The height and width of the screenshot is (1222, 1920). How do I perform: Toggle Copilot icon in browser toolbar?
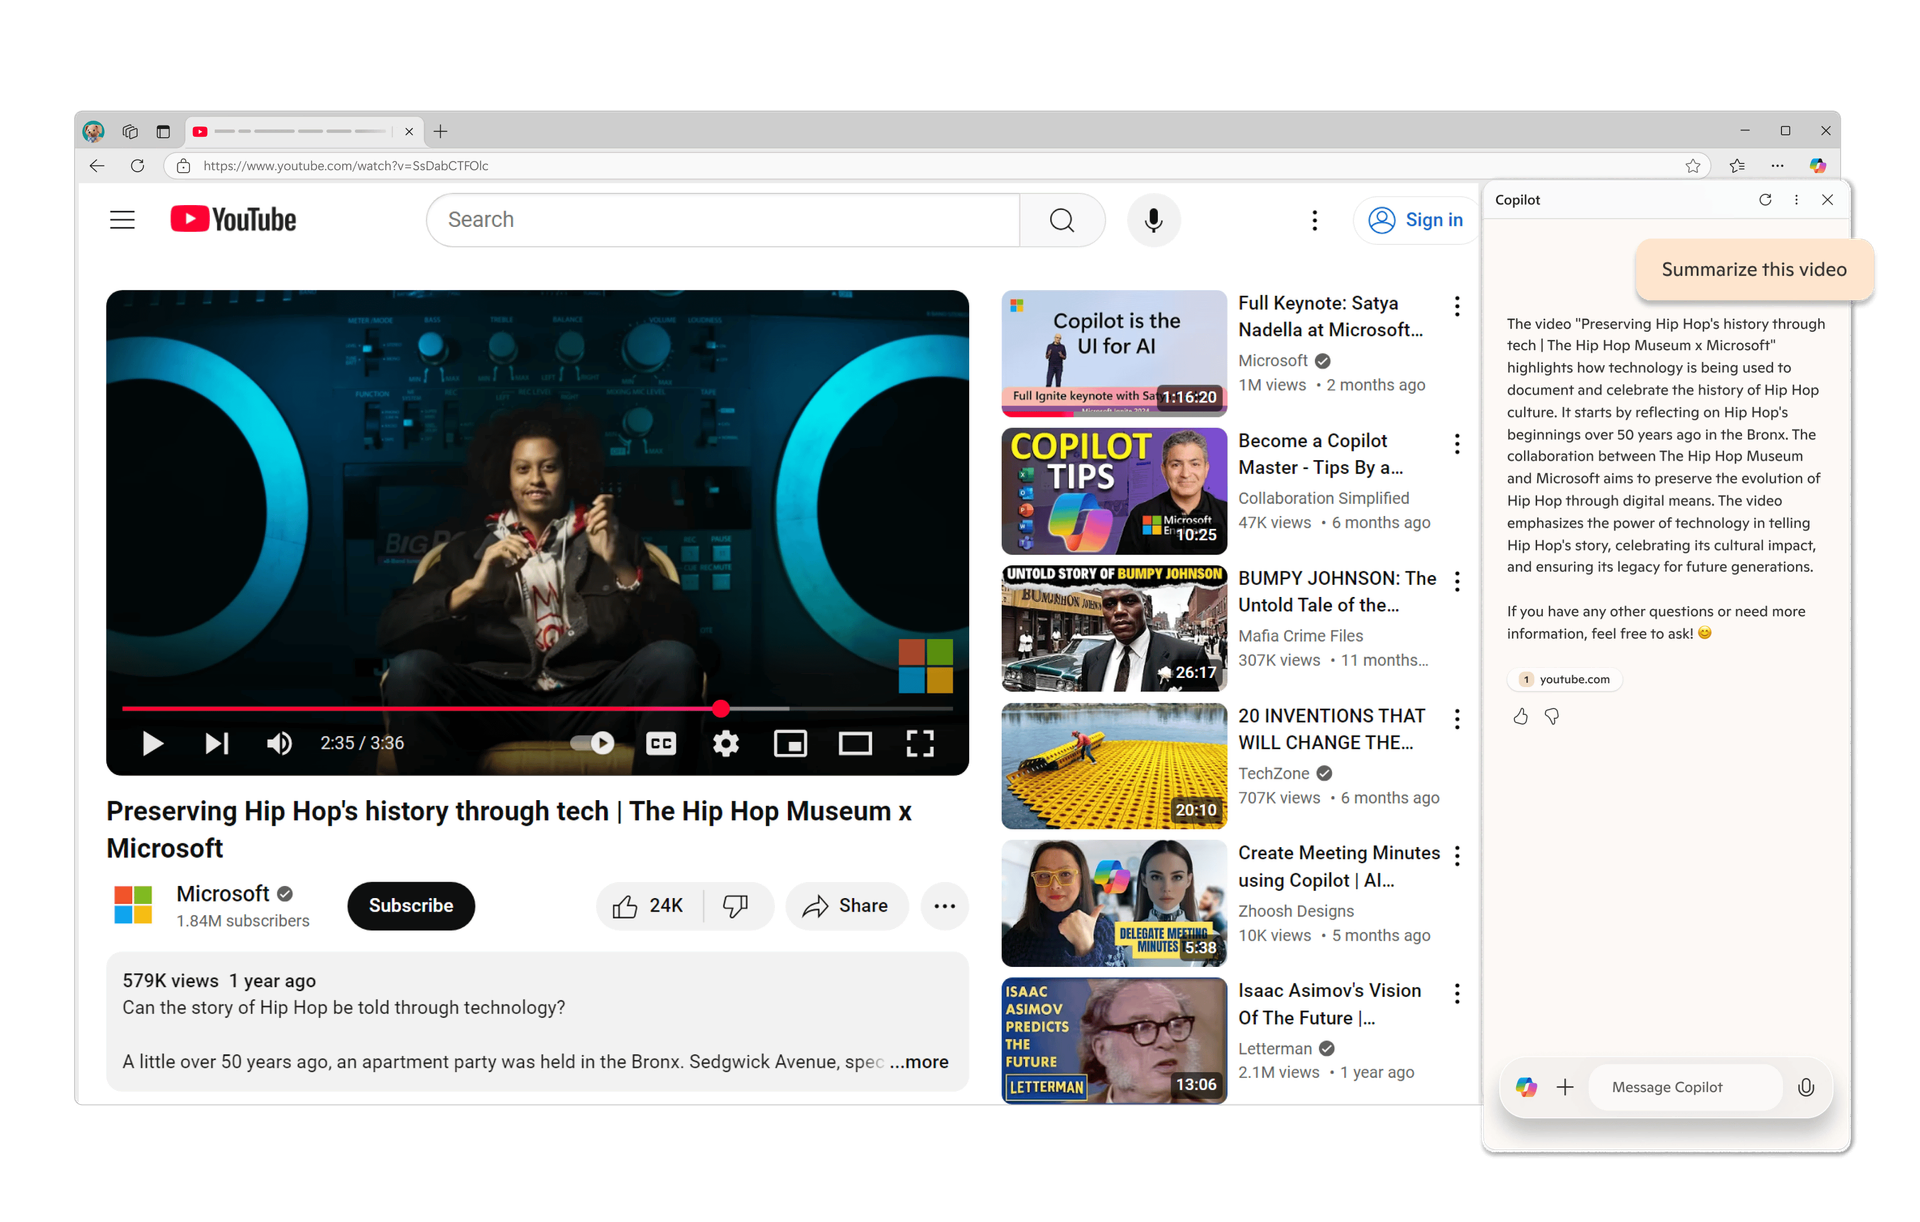(x=1818, y=166)
